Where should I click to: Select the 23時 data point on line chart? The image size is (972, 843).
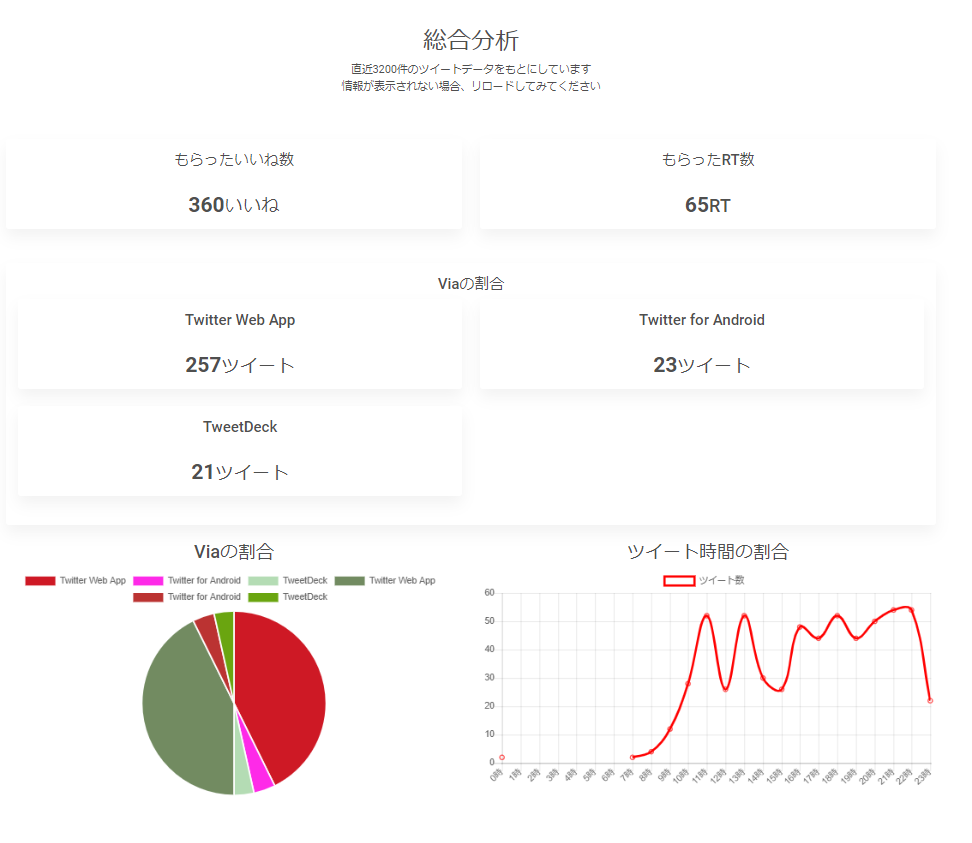(930, 701)
